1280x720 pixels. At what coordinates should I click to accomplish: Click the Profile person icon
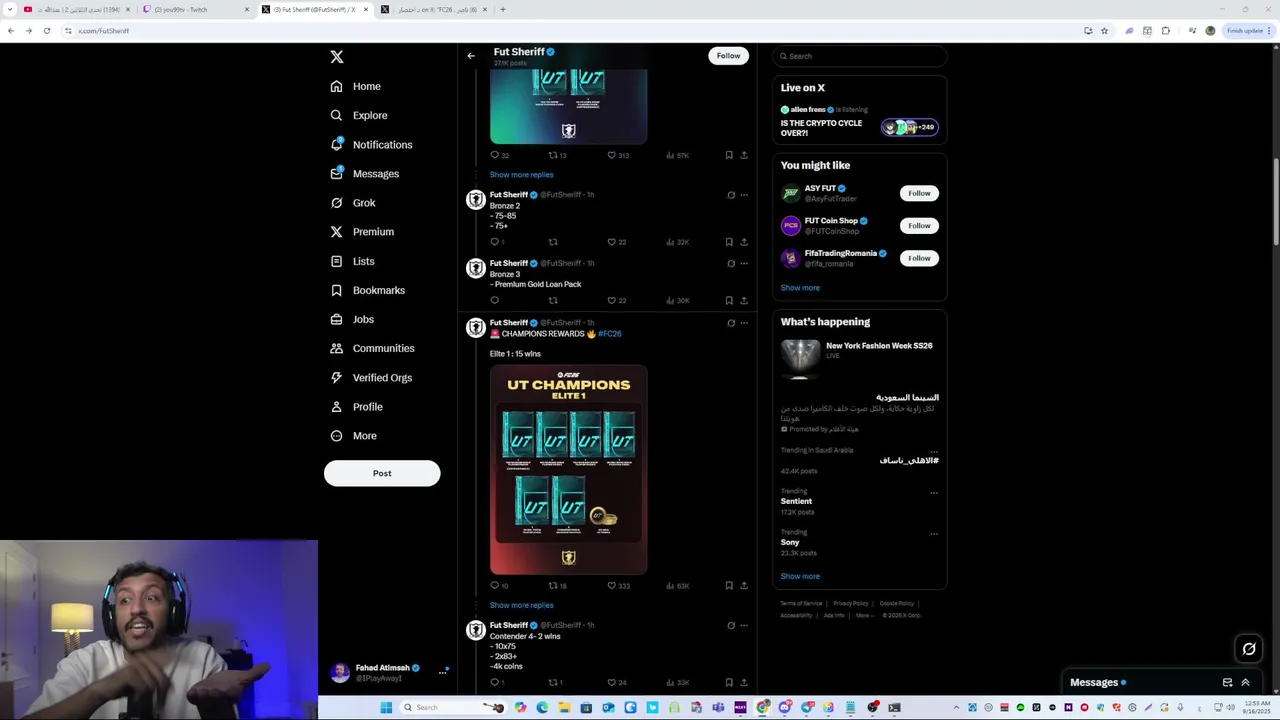pos(337,407)
